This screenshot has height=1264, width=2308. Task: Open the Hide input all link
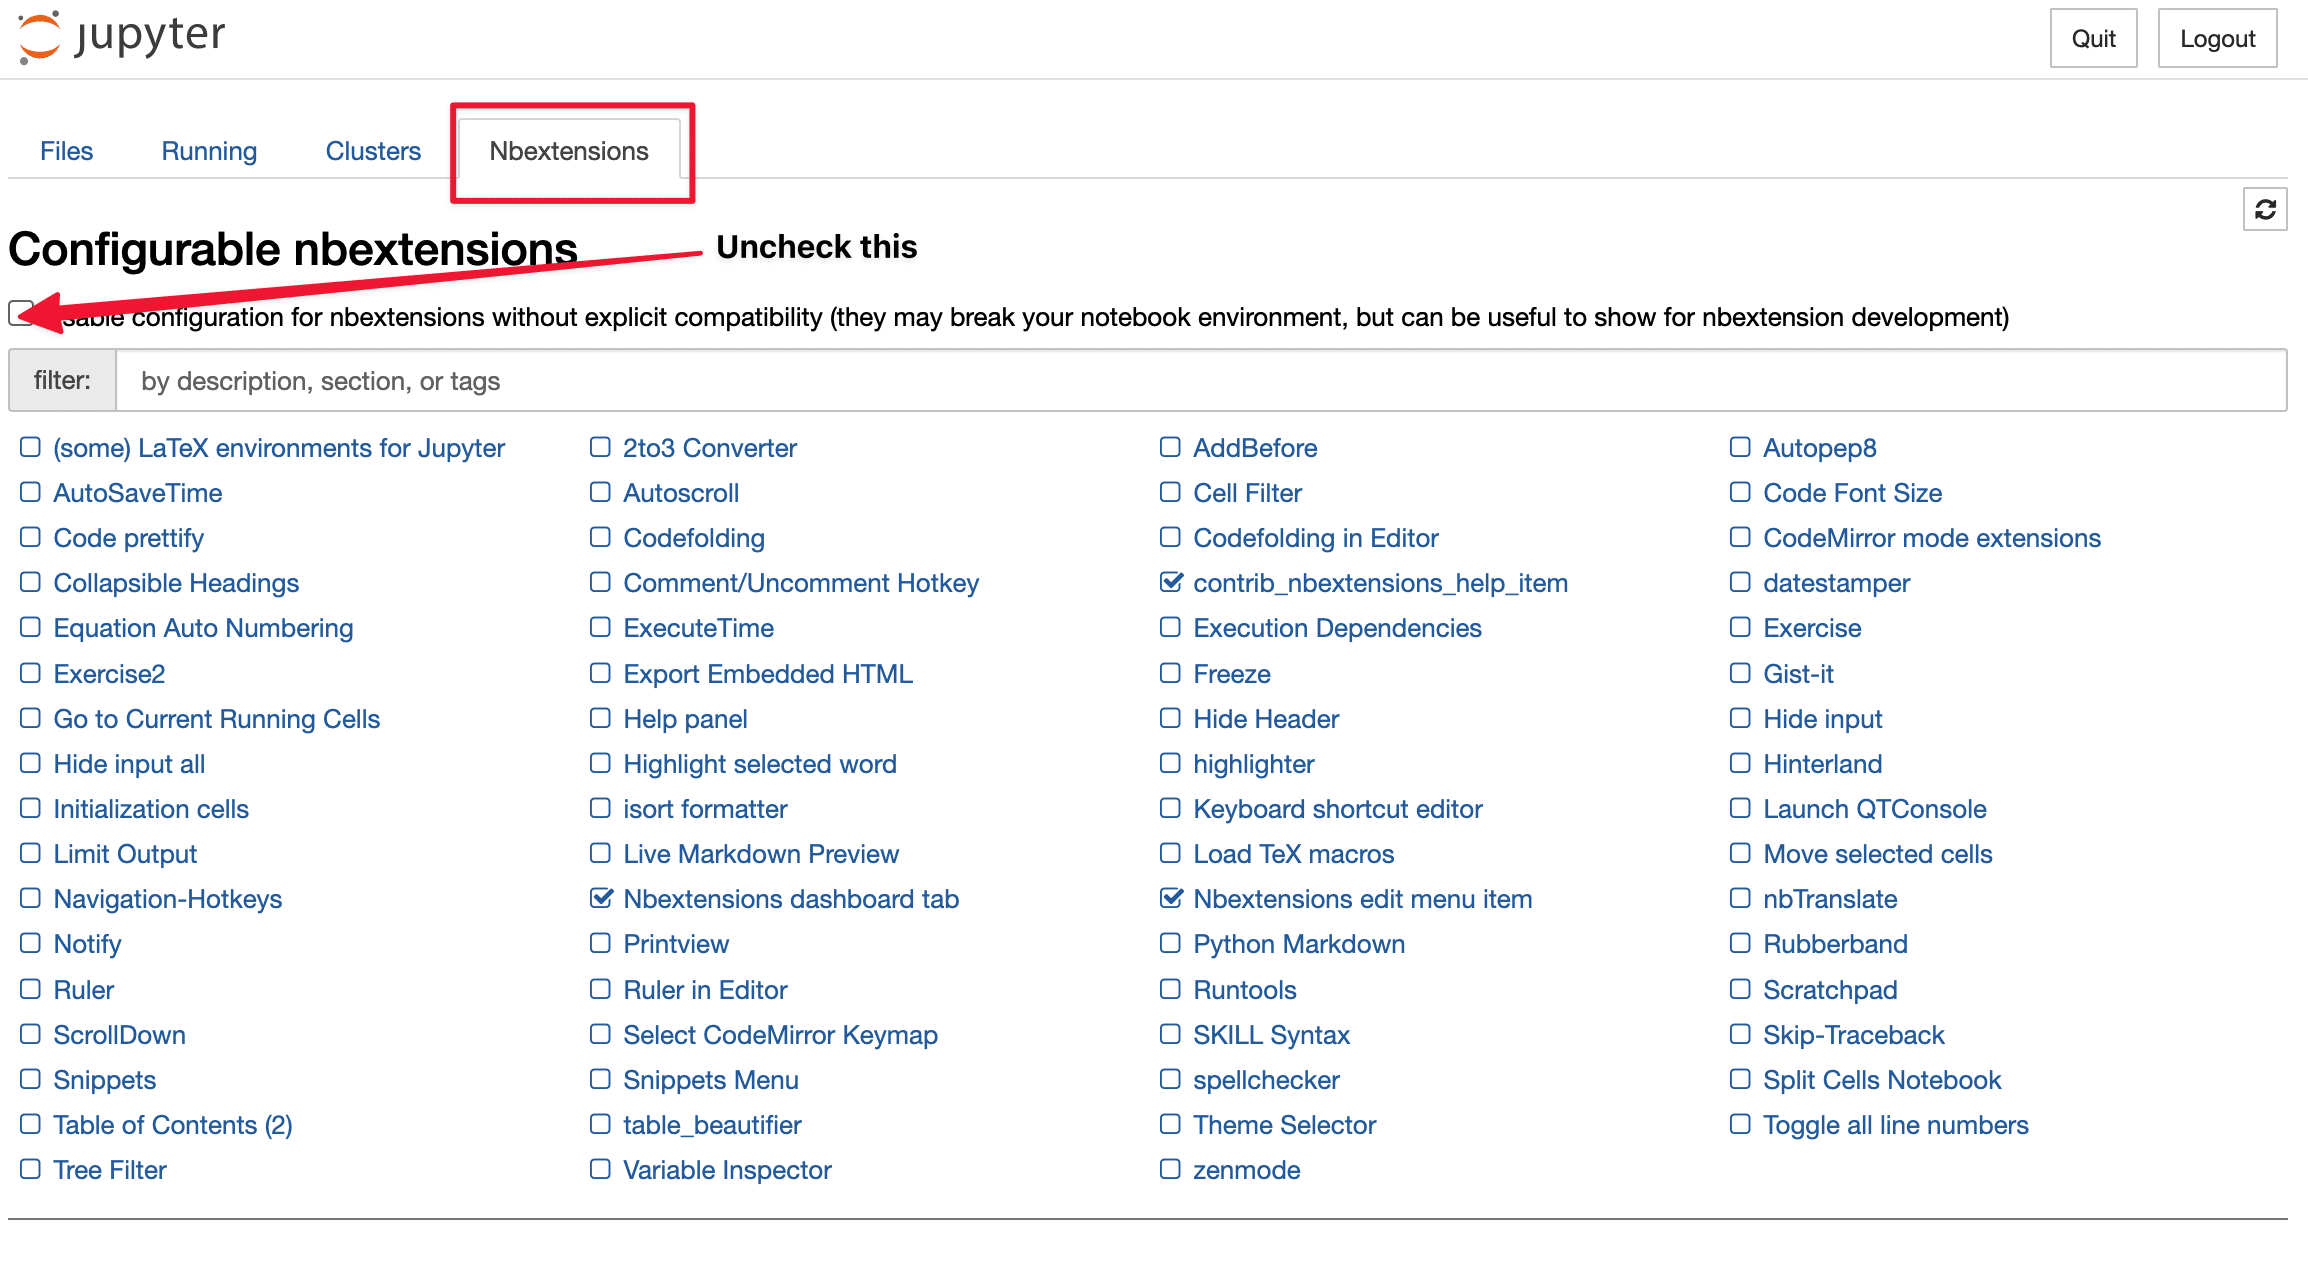click(129, 764)
